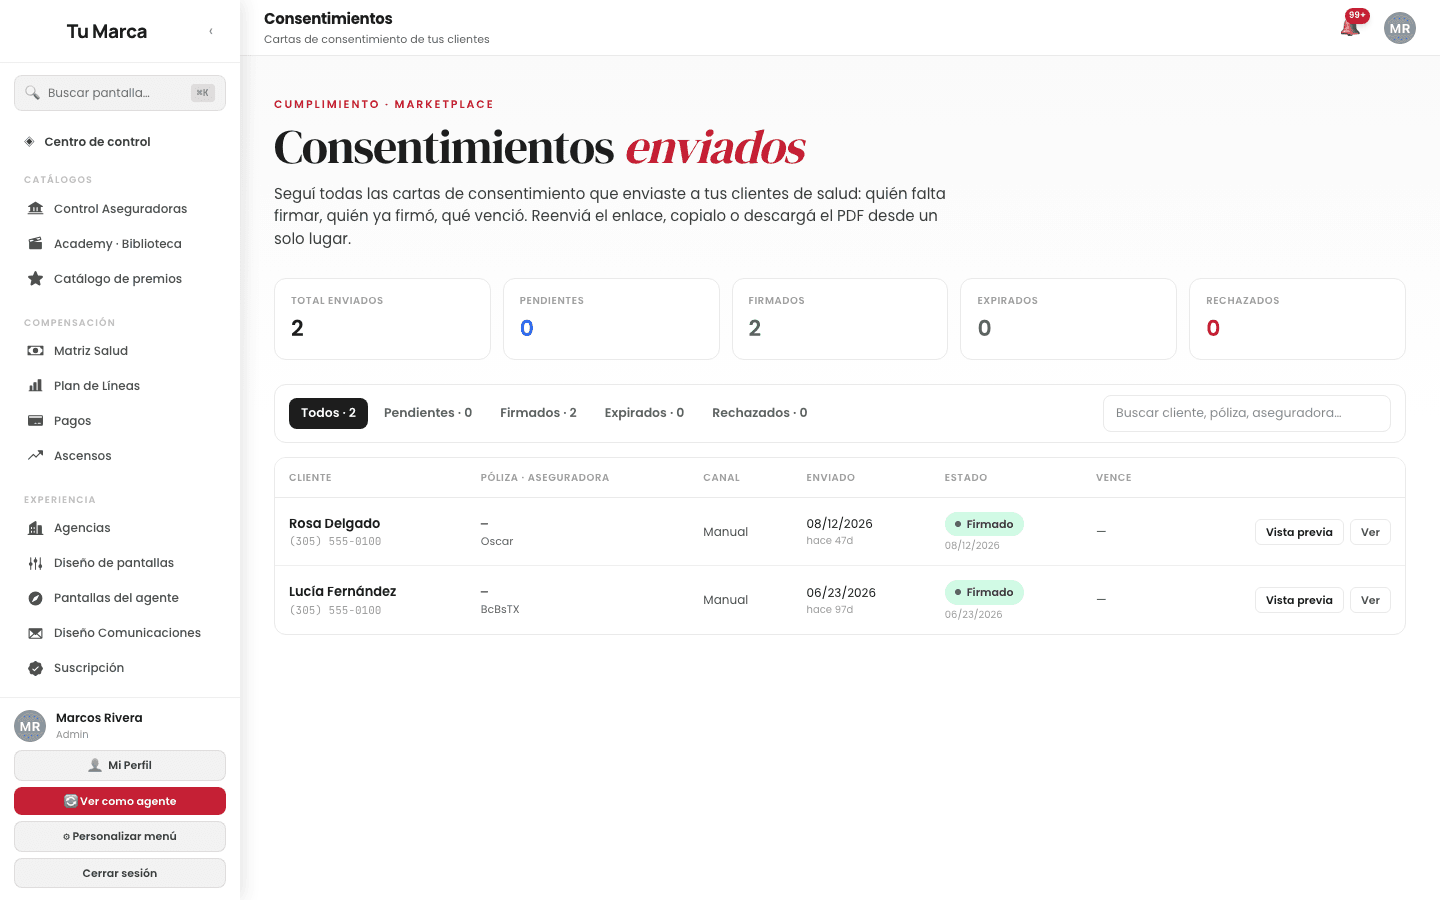Click the Control Aseguradoras bank icon
The width and height of the screenshot is (1440, 900).
tap(36, 209)
